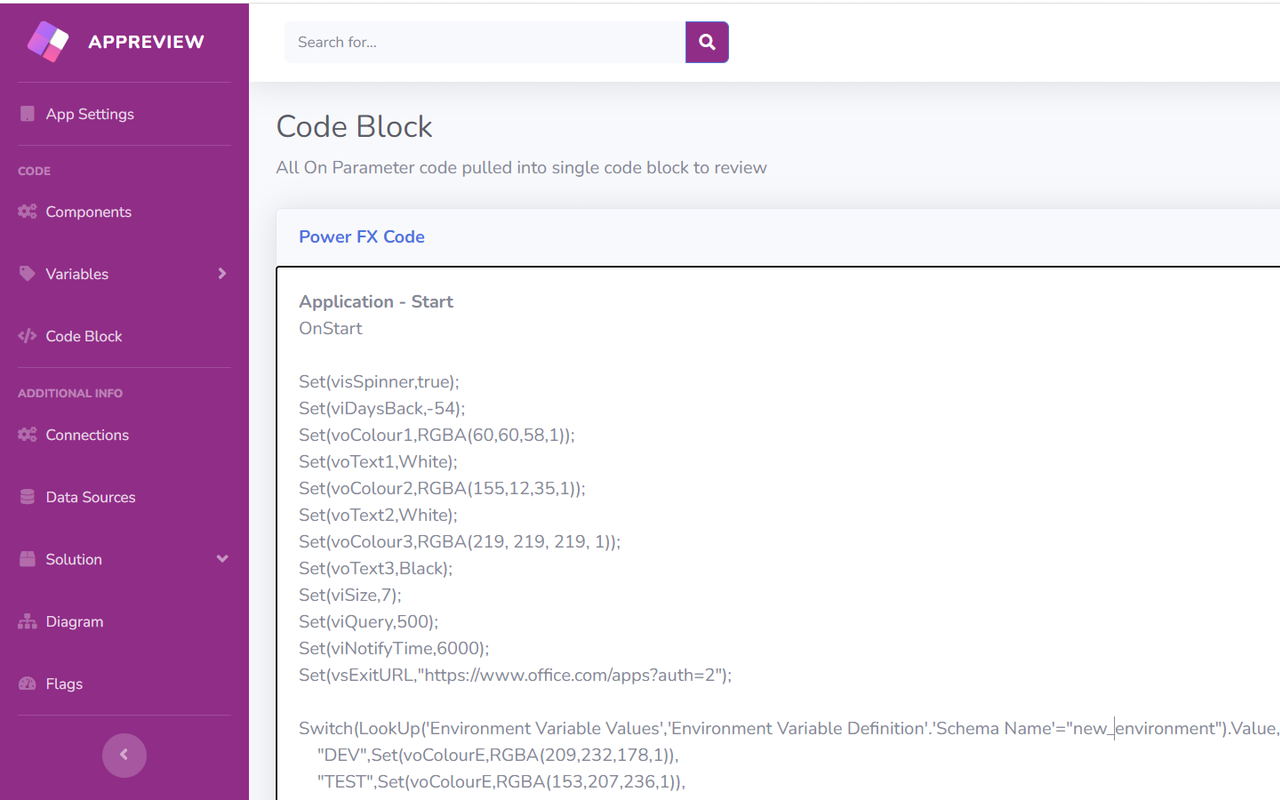Click the Variables tag icon

27,274
